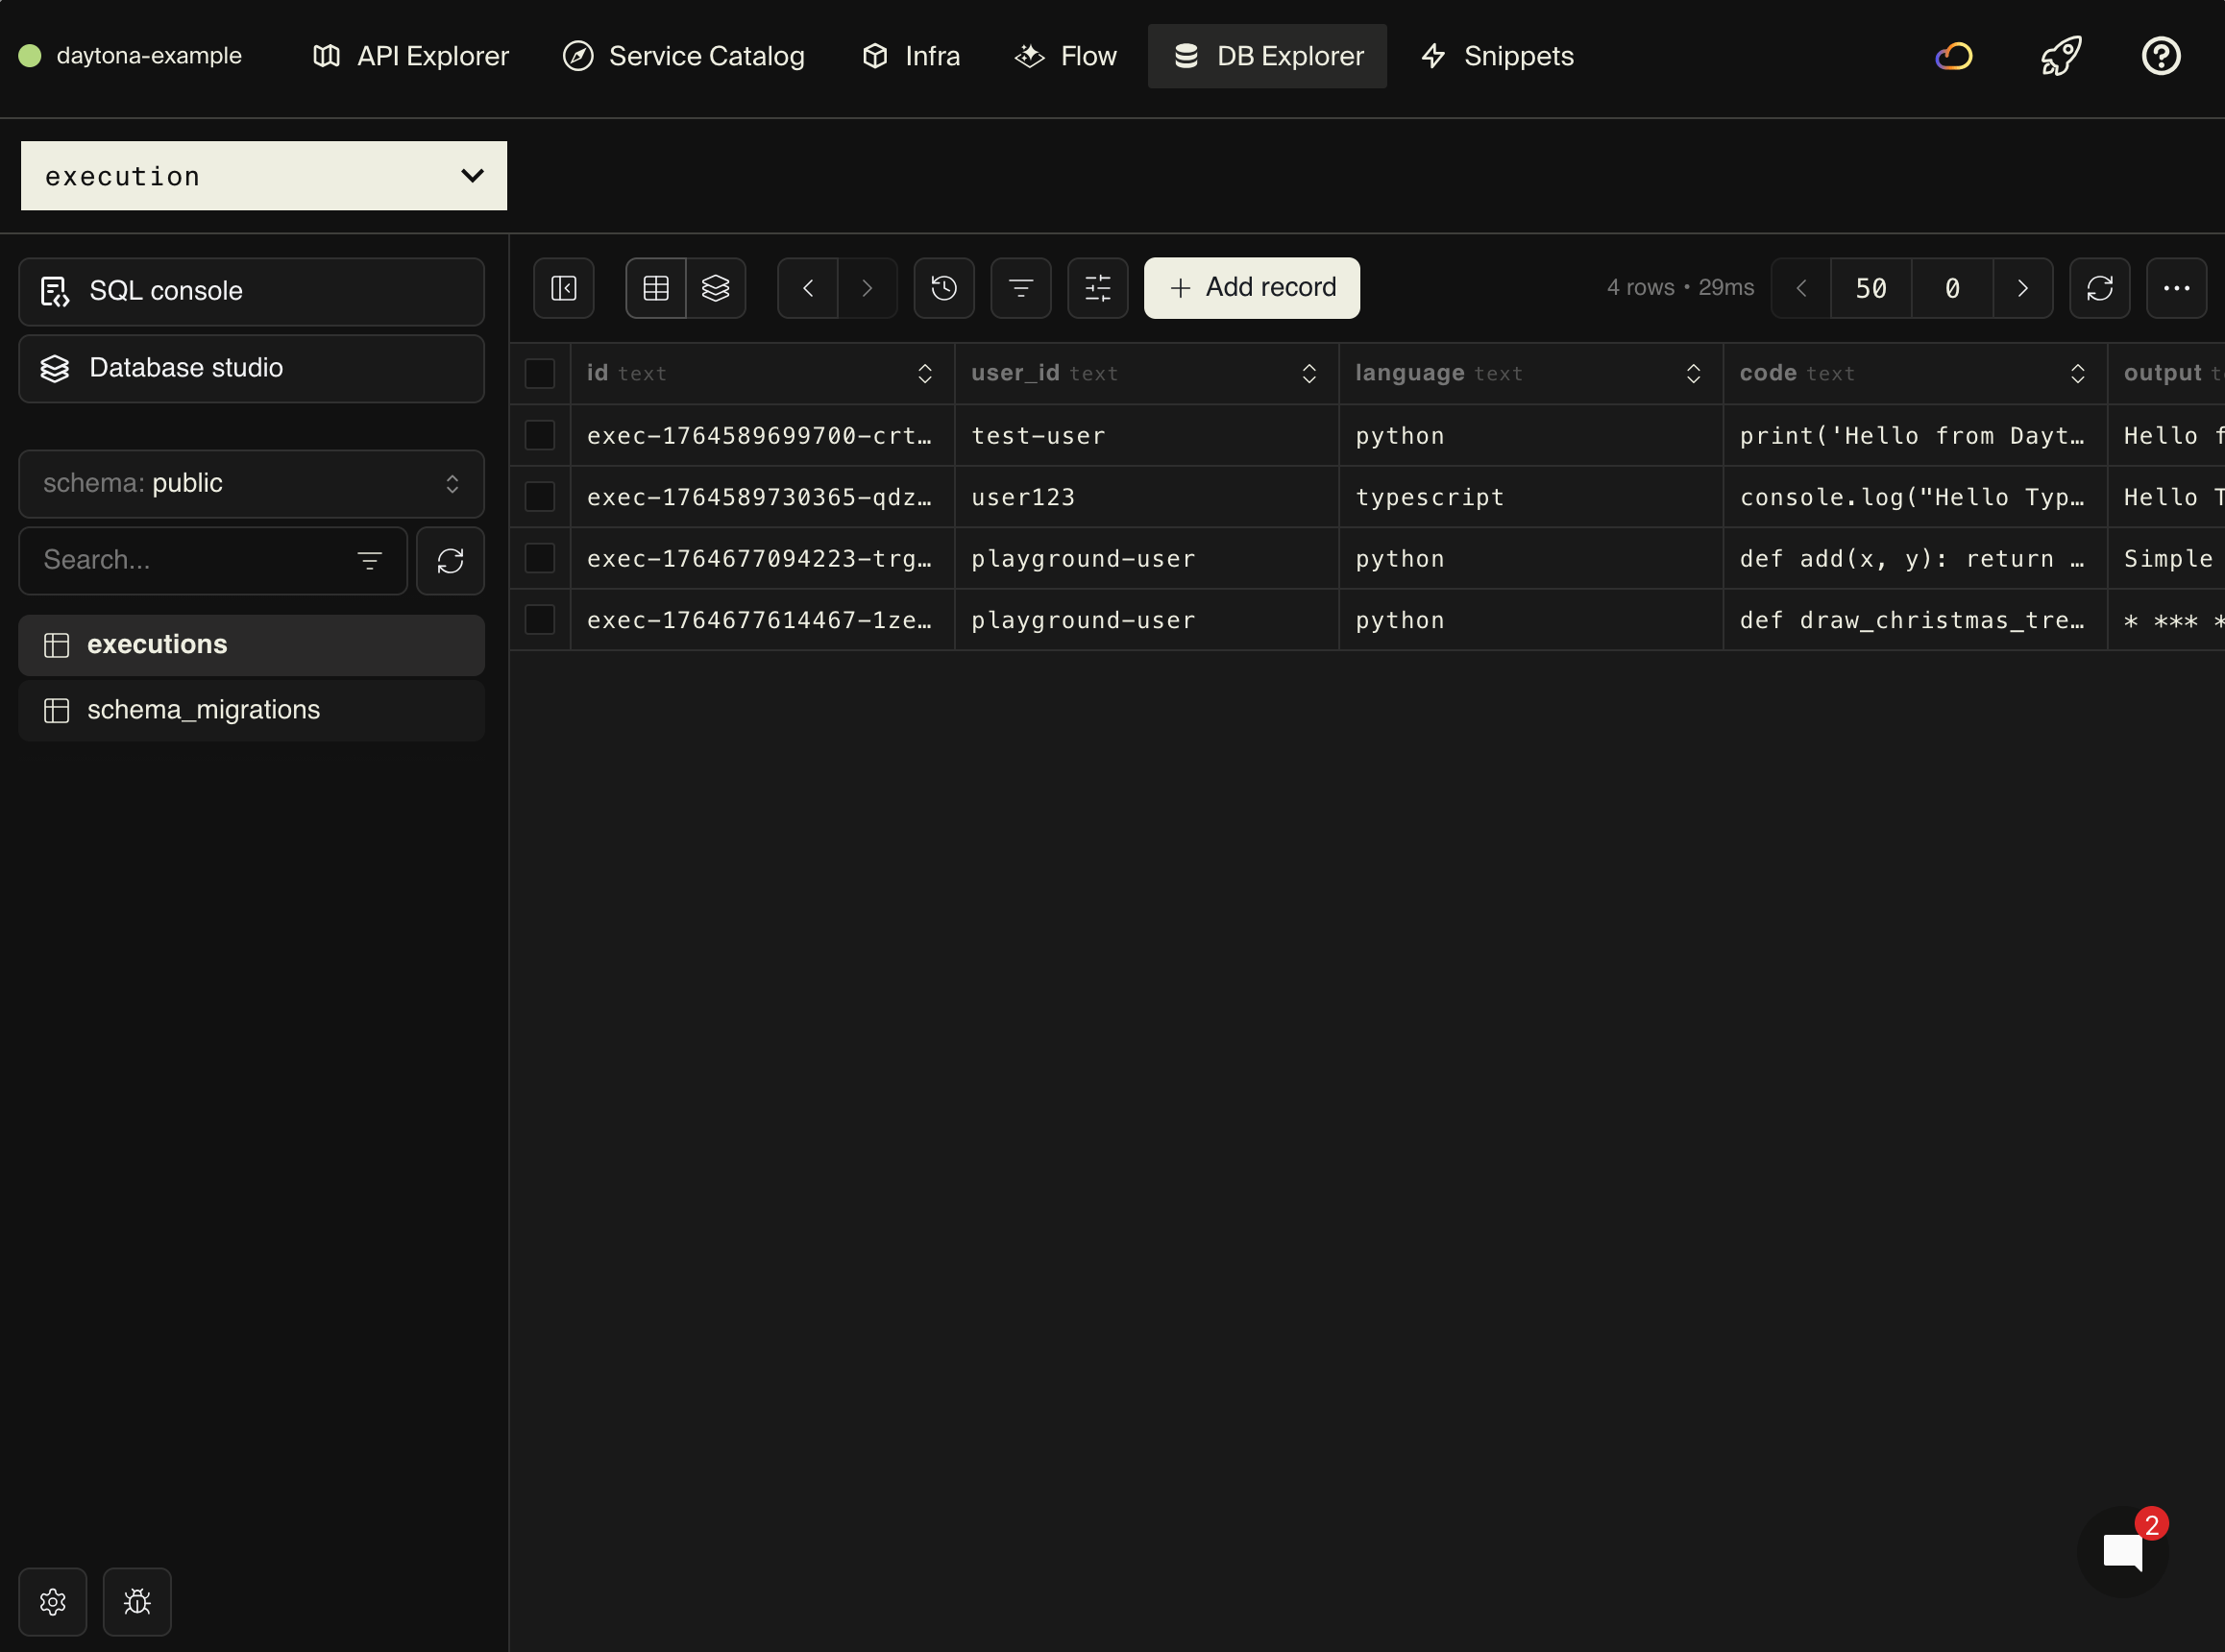Image resolution: width=2225 pixels, height=1652 pixels.
Task: Switch to stacked layers view
Action: point(716,288)
